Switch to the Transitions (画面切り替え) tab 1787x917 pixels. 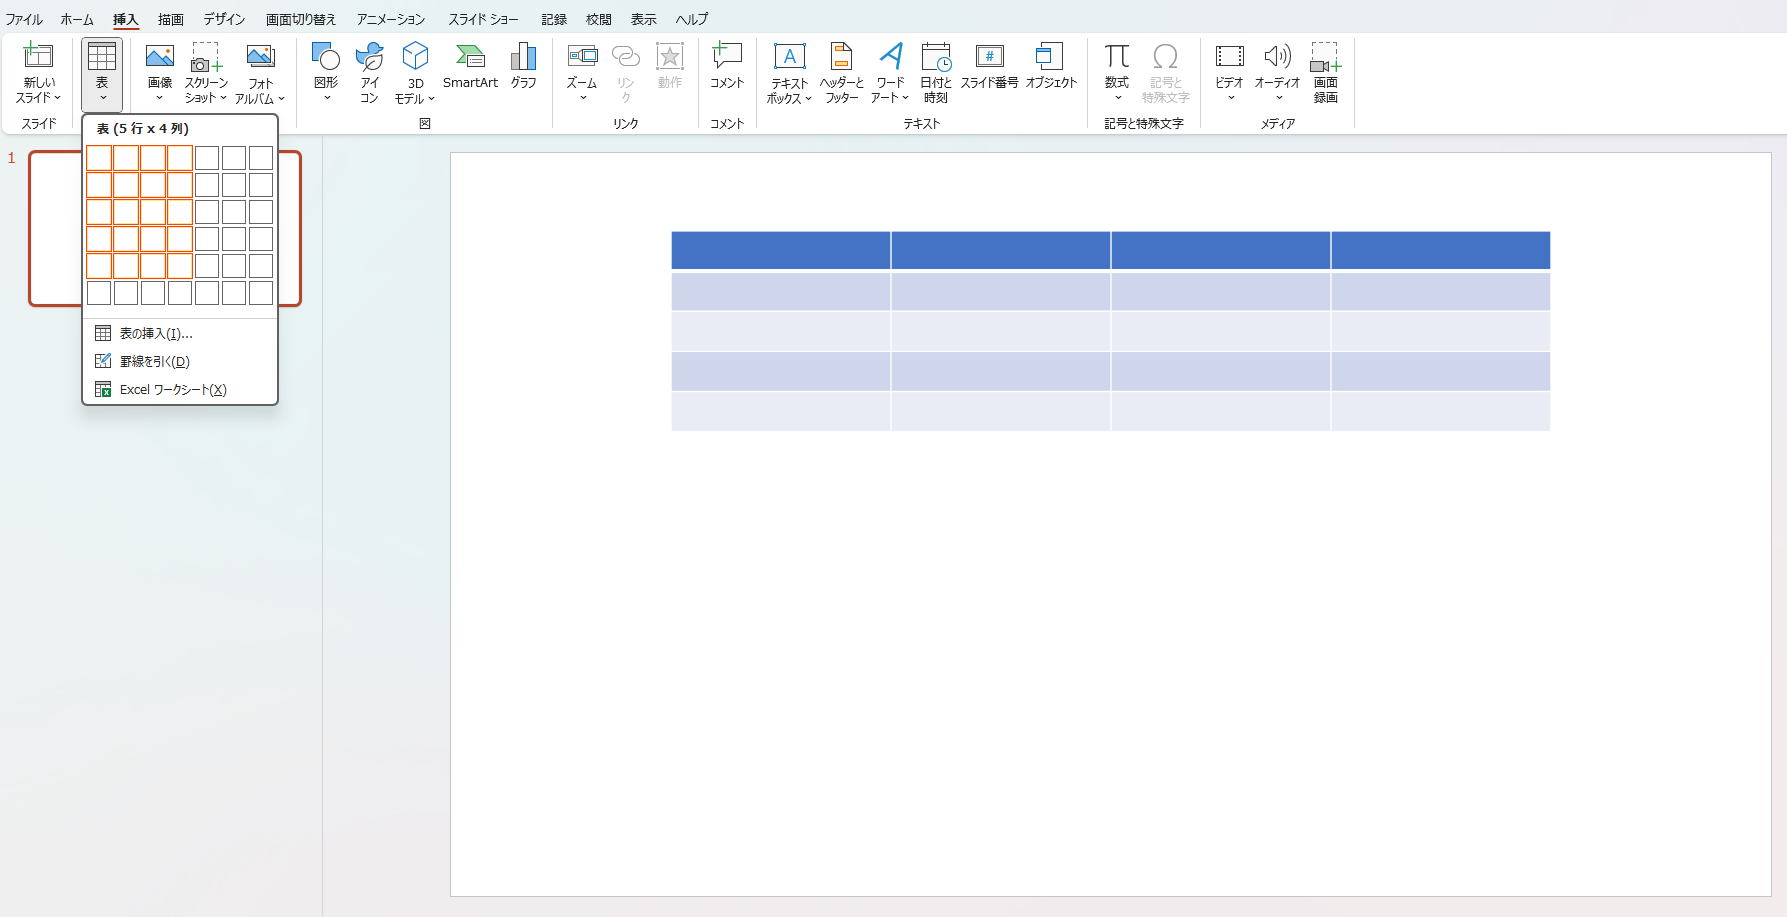pyautogui.click(x=301, y=19)
